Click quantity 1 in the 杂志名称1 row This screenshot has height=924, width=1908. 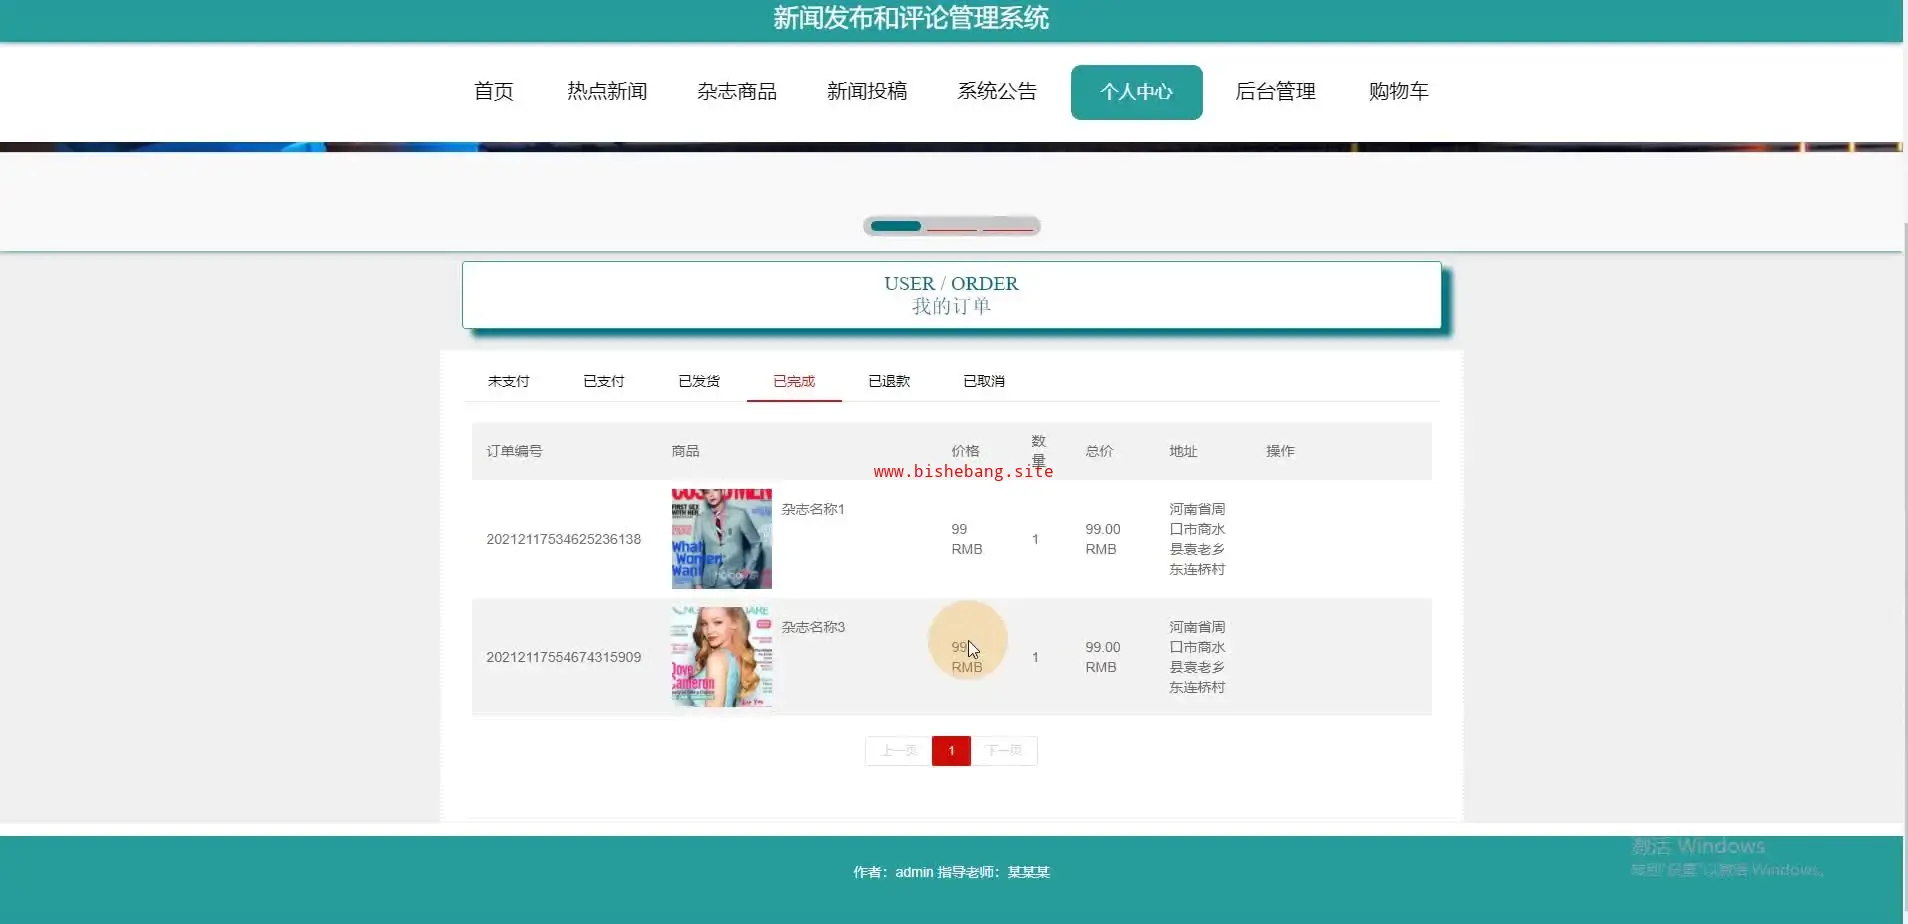(x=1035, y=539)
